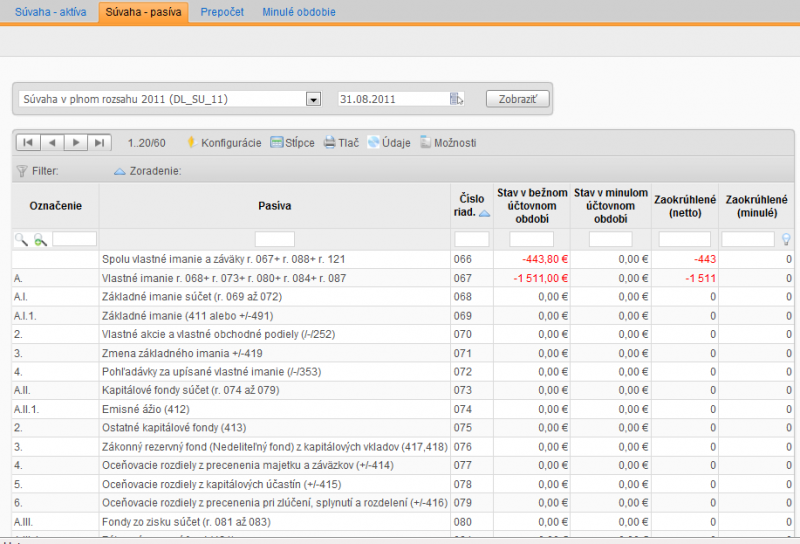
Task: Click the Zobraziť button
Action: tap(517, 98)
